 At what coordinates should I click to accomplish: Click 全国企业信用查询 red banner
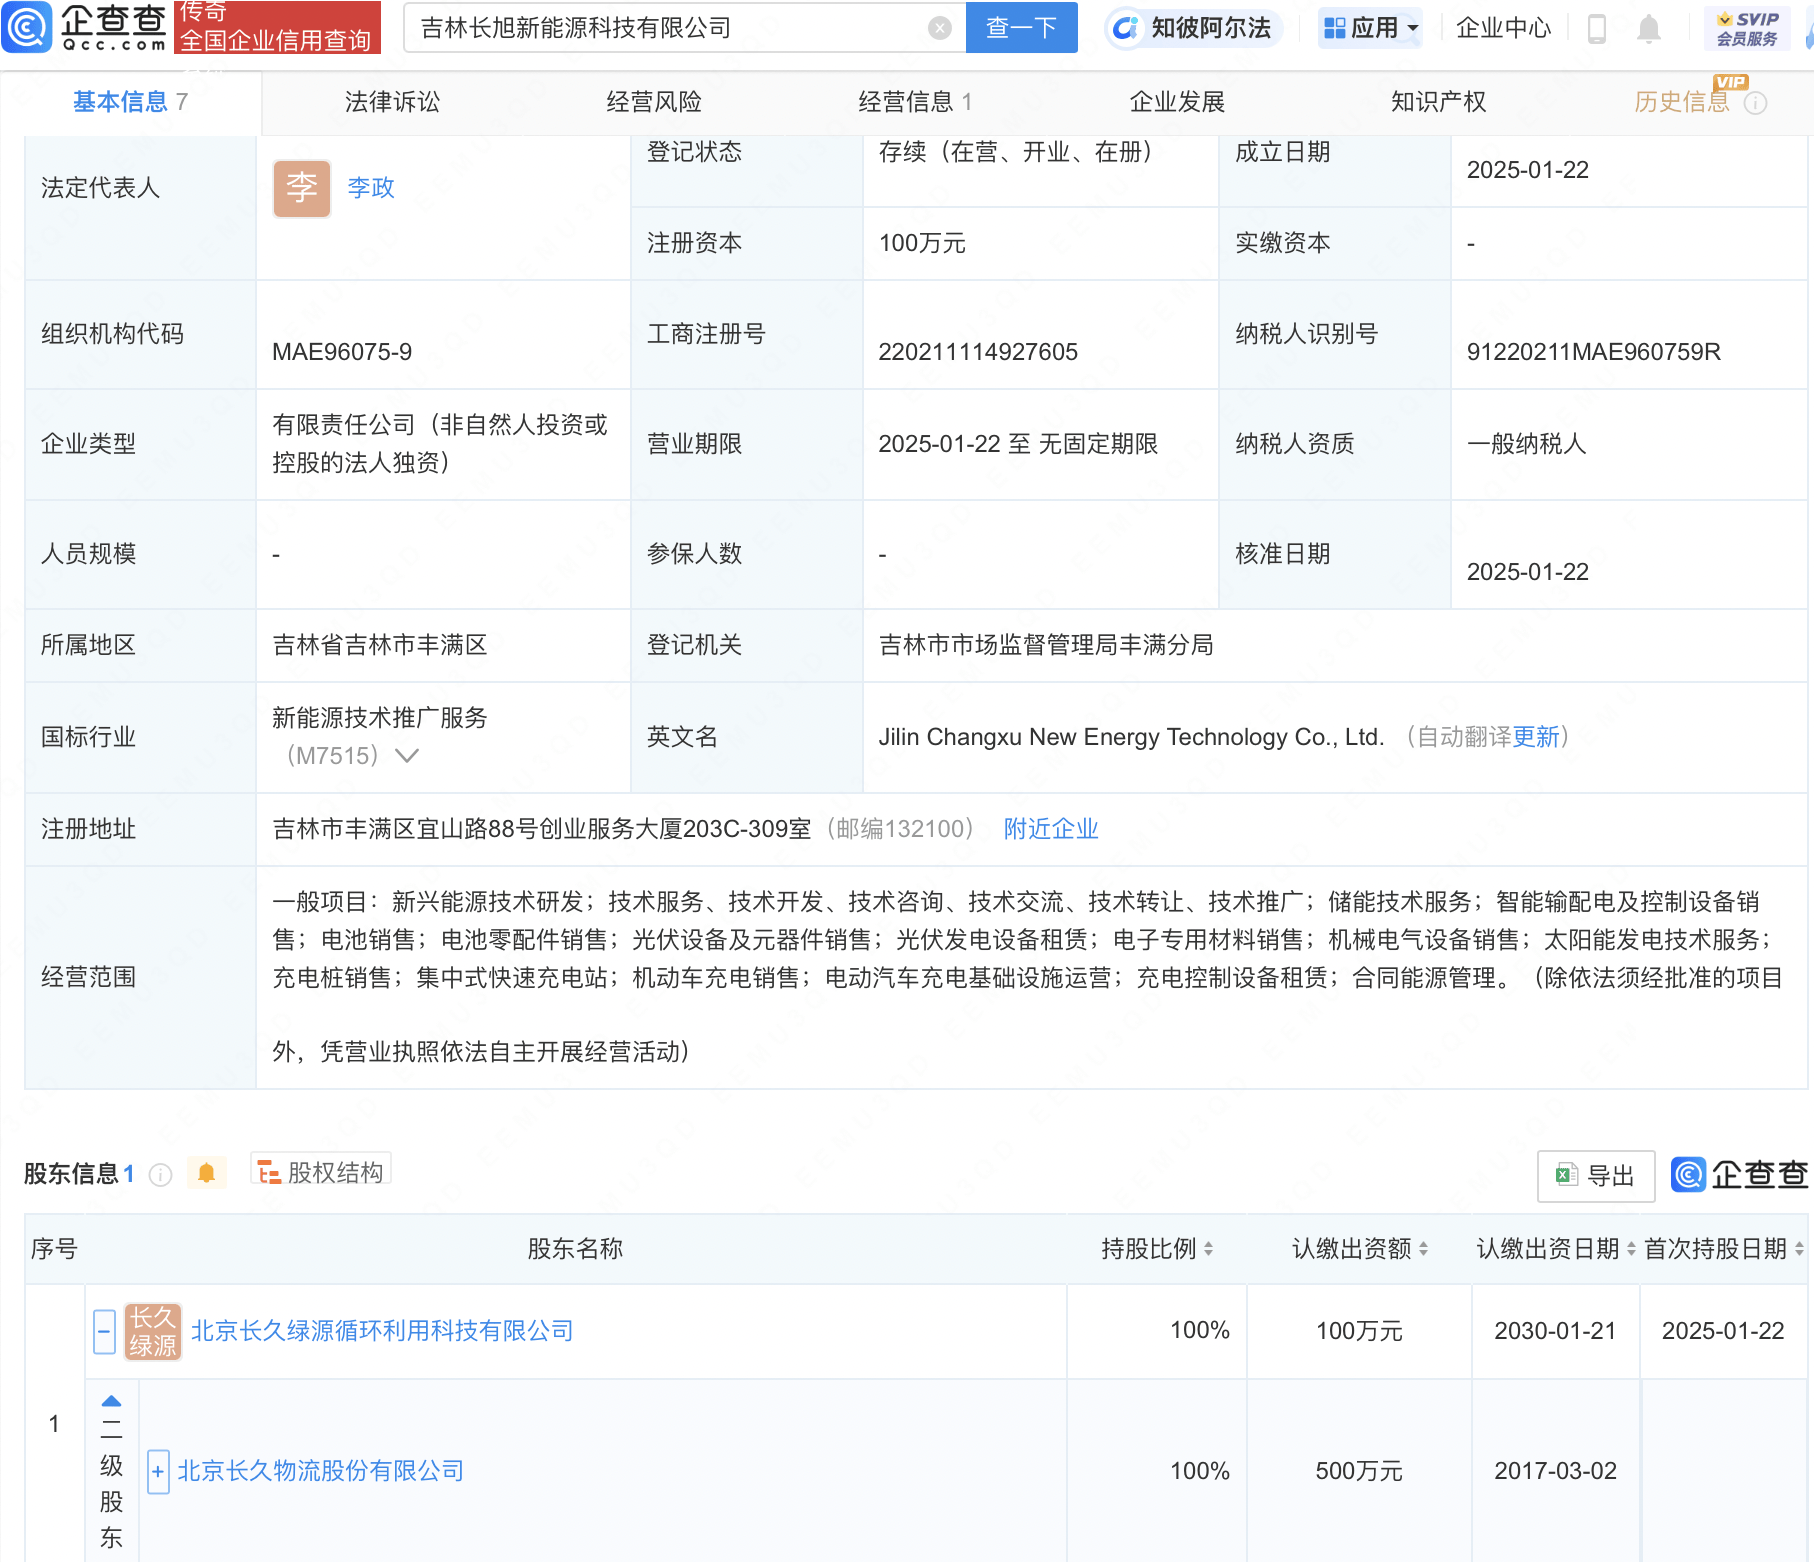click(277, 28)
